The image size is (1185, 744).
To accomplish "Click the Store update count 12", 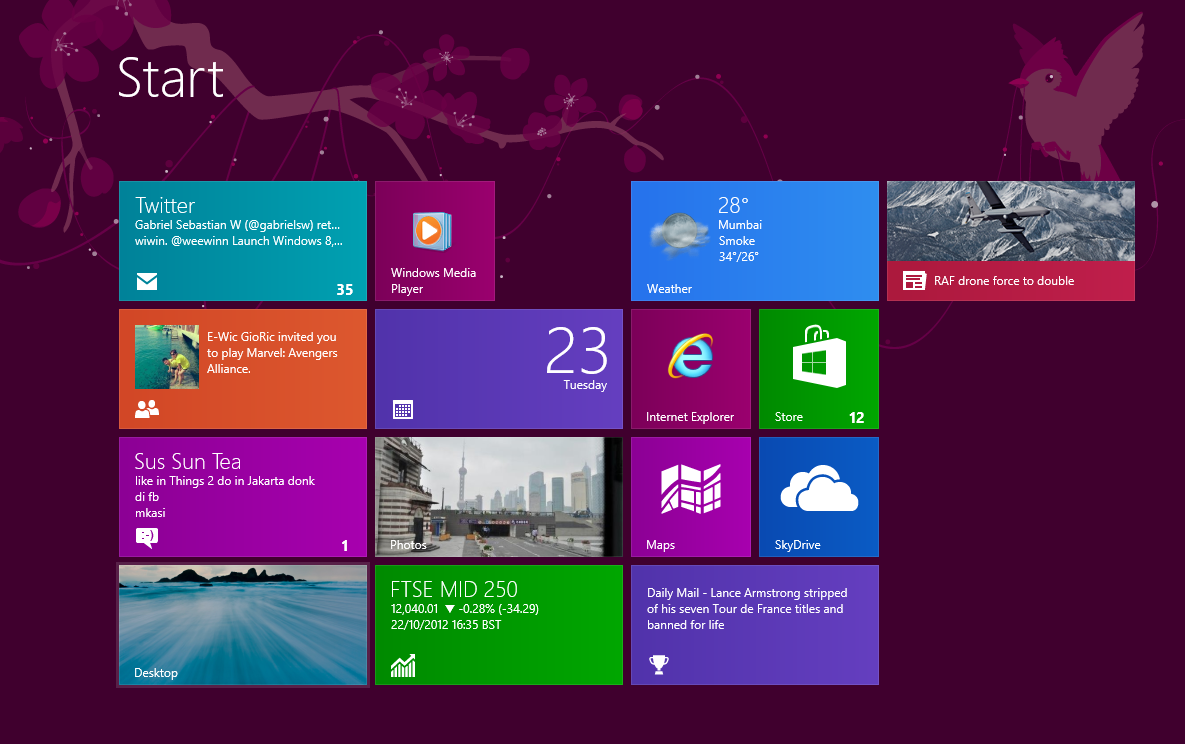I will (856, 417).
